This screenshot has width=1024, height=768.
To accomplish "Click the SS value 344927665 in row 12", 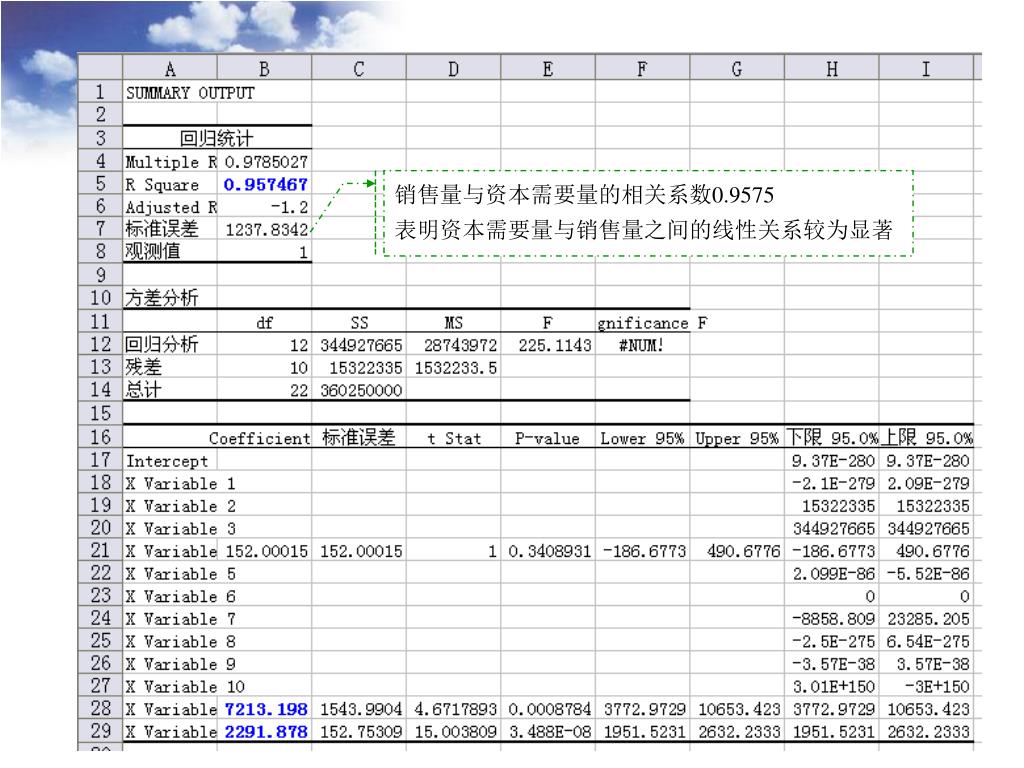I will [359, 345].
